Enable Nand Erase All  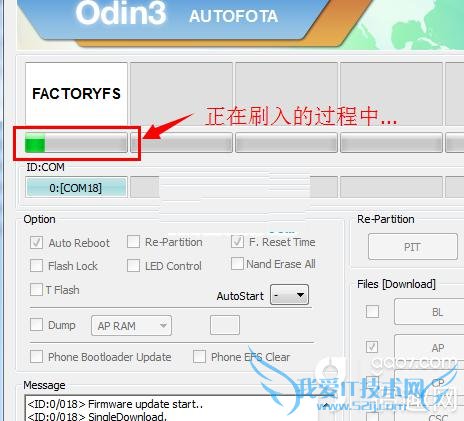[237, 264]
